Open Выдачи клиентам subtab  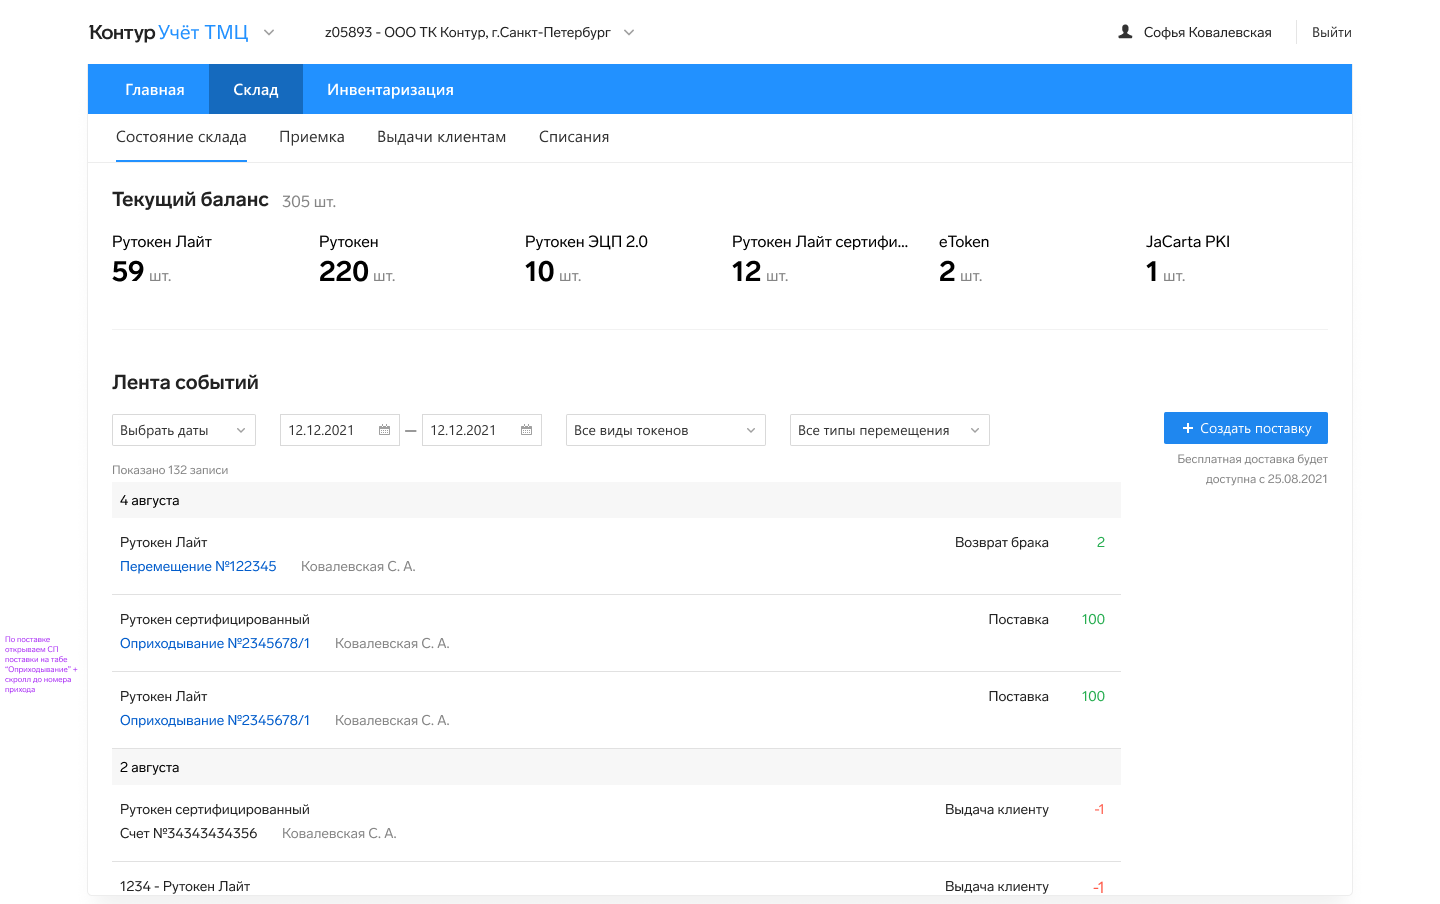pos(441,137)
